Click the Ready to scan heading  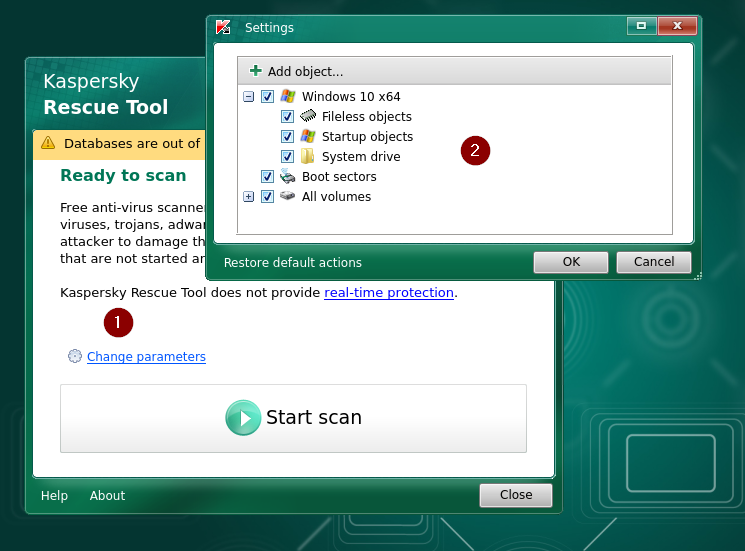tap(123, 175)
